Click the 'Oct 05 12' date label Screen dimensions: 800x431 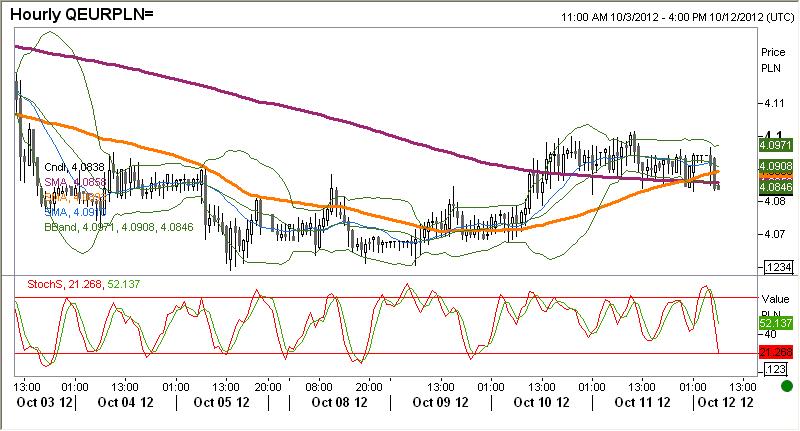coord(221,402)
